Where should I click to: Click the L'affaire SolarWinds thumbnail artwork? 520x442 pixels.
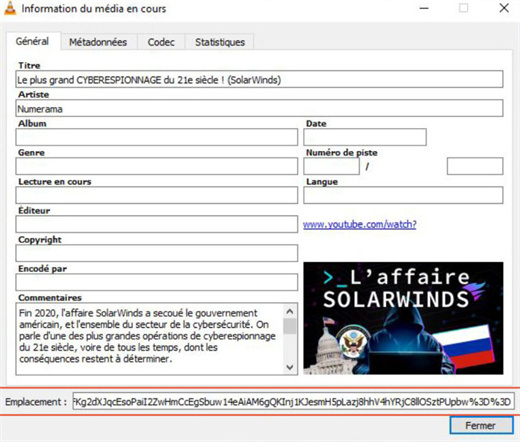click(403, 318)
